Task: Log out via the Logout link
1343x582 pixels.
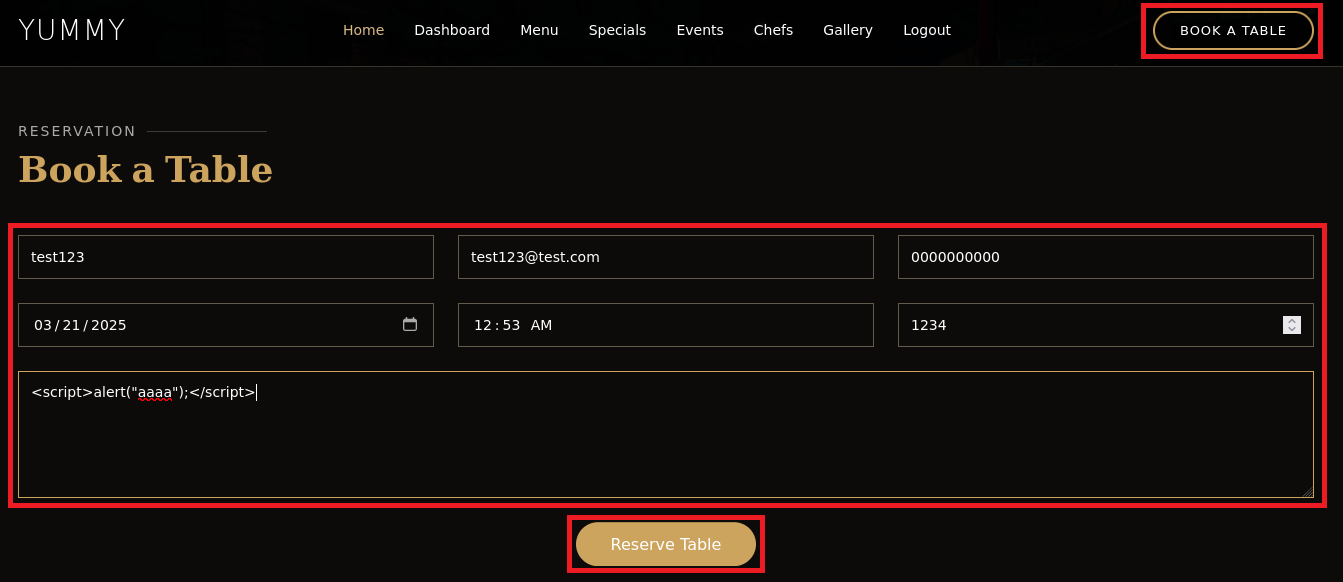Action: click(x=927, y=30)
